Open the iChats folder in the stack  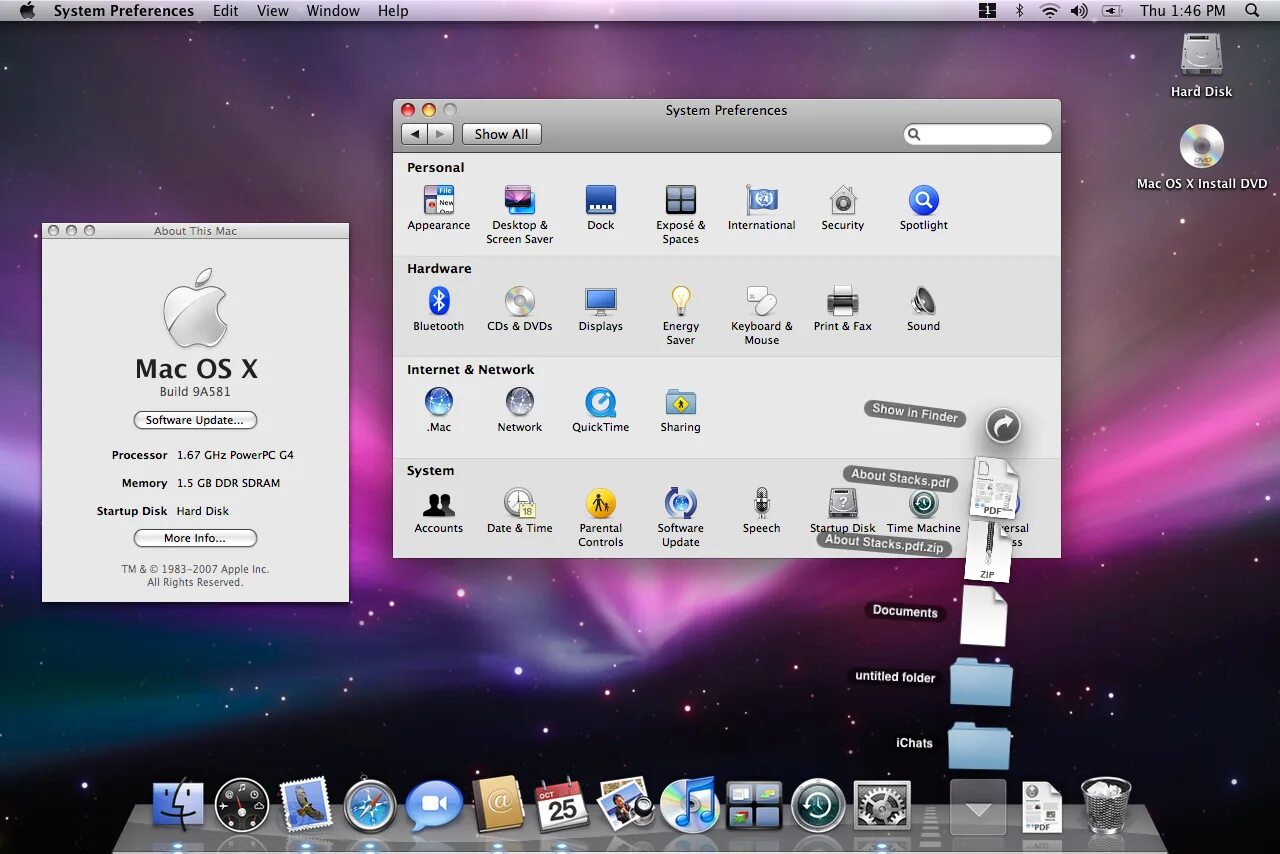pyautogui.click(x=979, y=745)
